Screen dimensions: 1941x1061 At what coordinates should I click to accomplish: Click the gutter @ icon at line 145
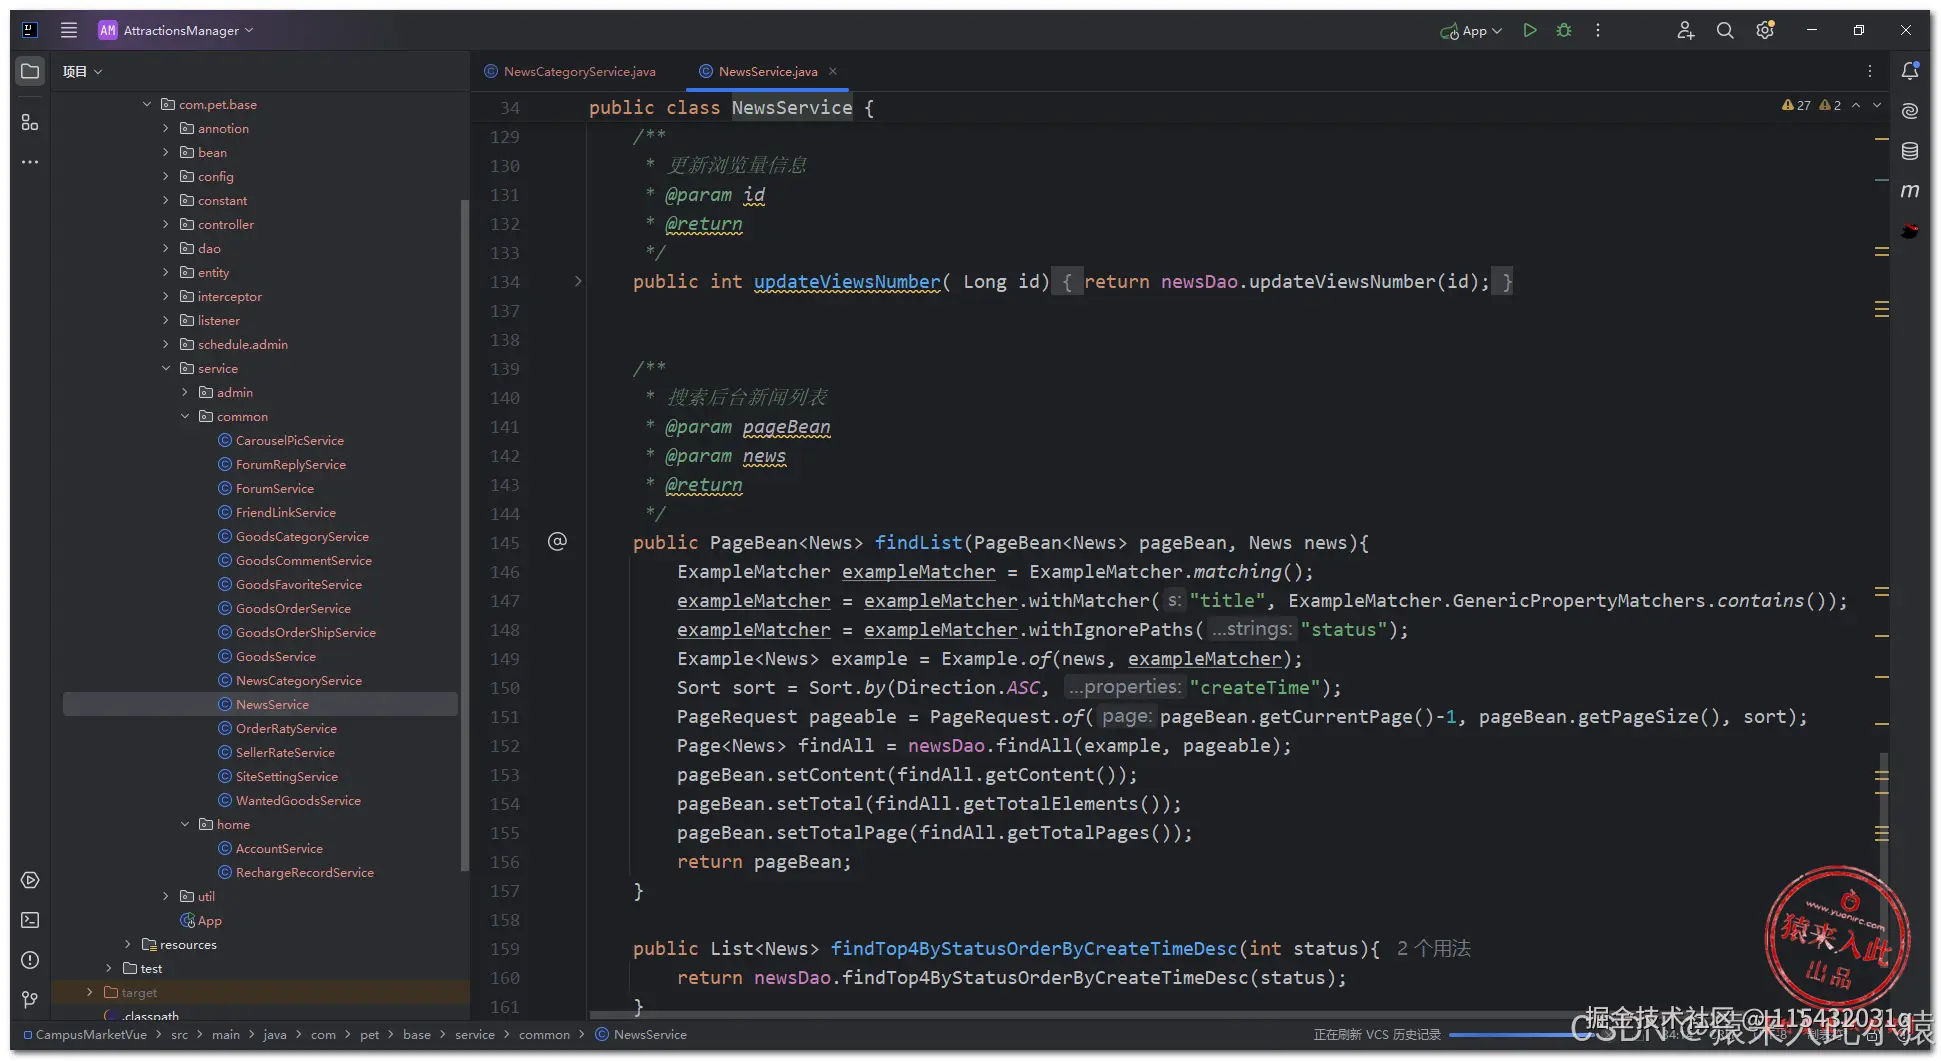coord(557,542)
